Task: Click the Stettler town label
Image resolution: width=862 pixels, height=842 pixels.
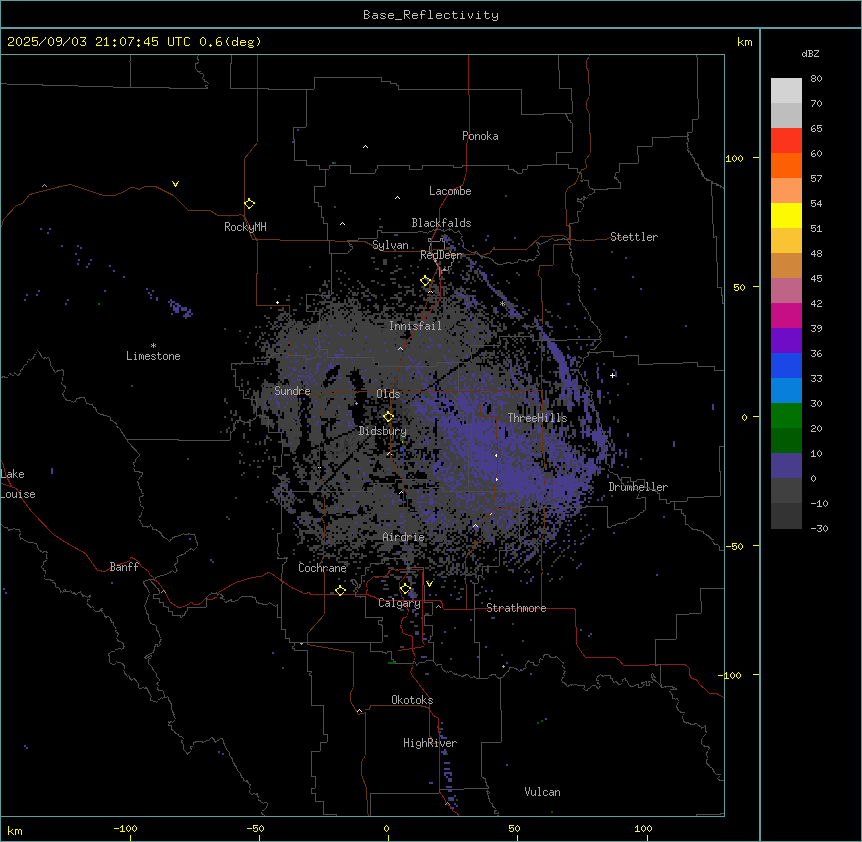Action: [x=634, y=237]
